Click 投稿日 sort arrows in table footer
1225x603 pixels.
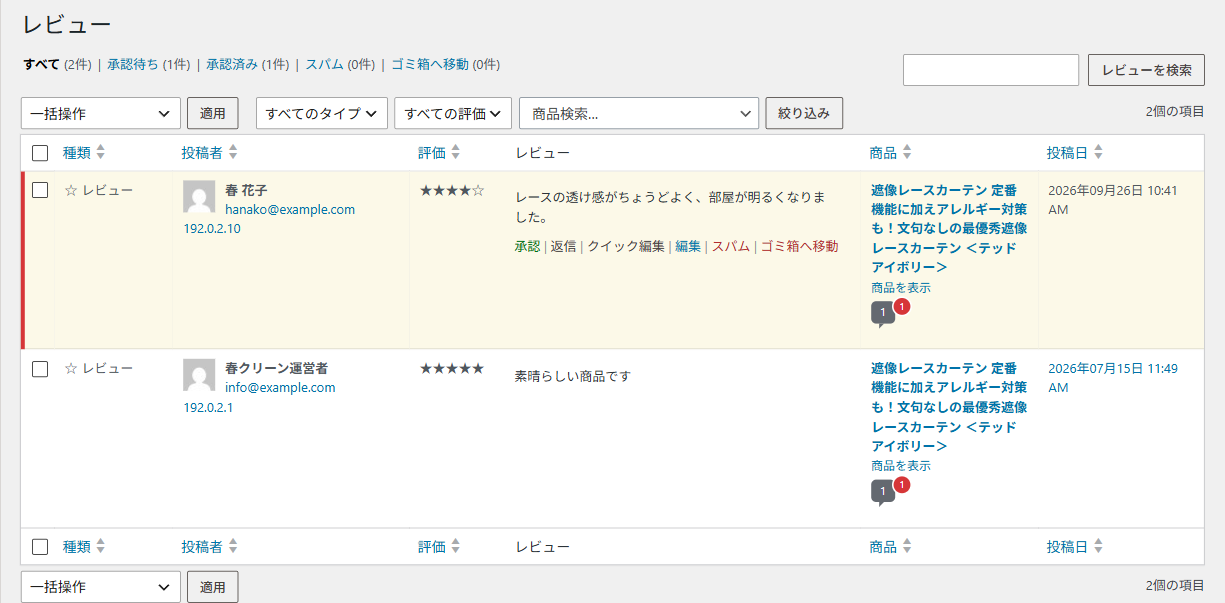pos(1098,547)
